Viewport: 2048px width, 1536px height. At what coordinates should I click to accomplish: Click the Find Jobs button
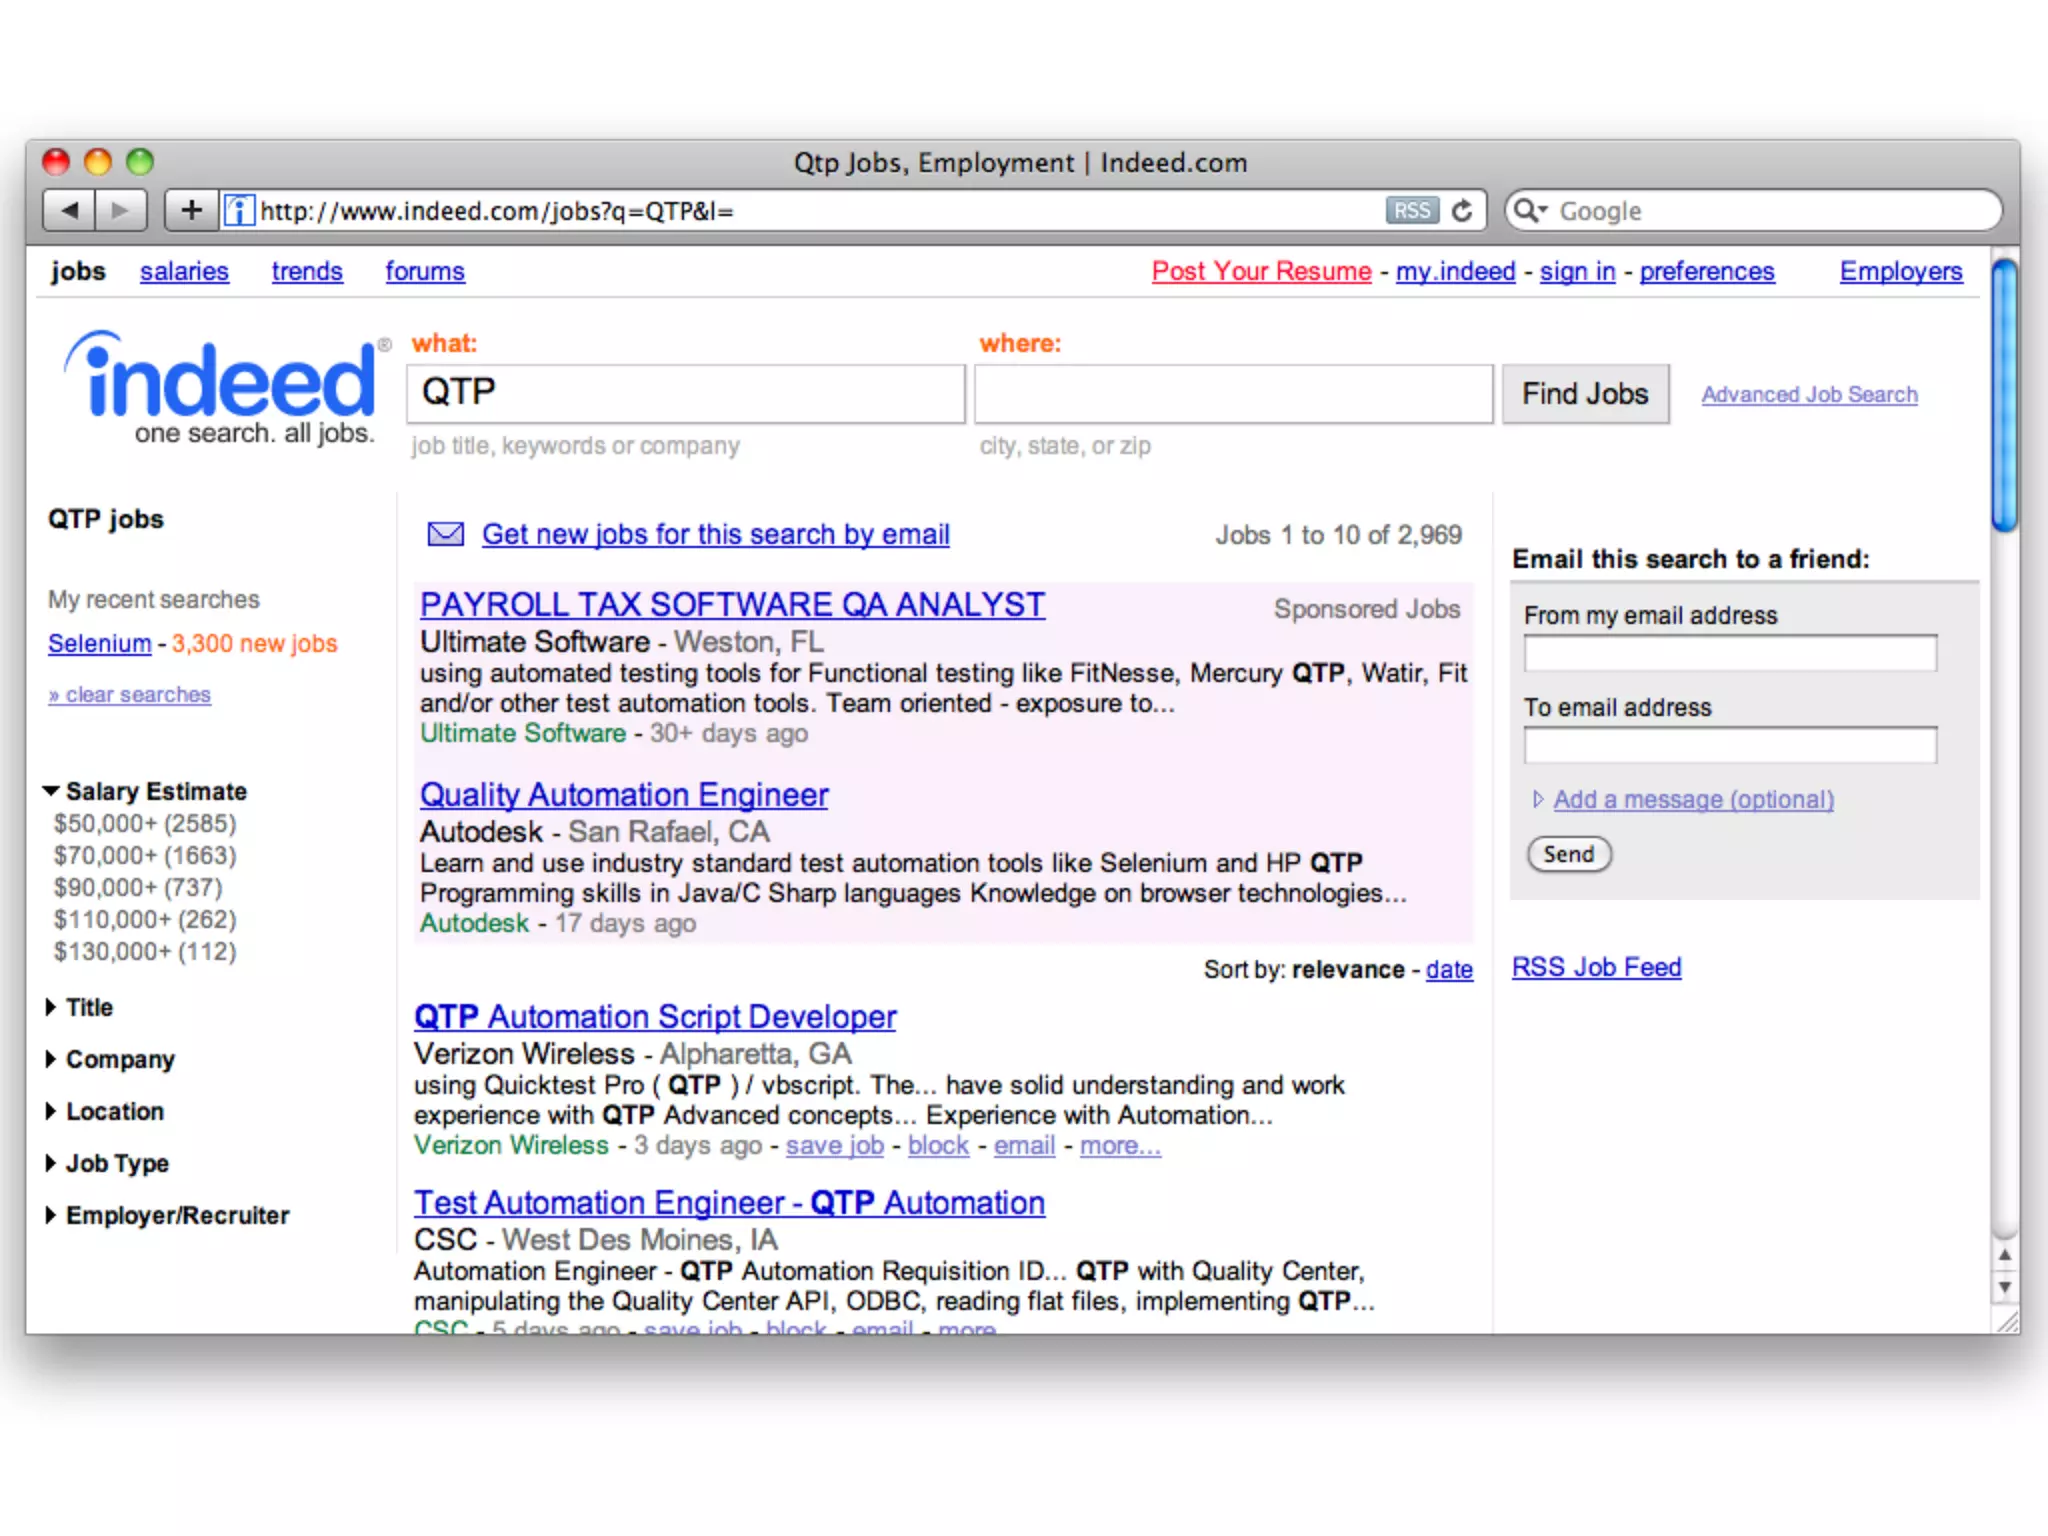pyautogui.click(x=1585, y=394)
